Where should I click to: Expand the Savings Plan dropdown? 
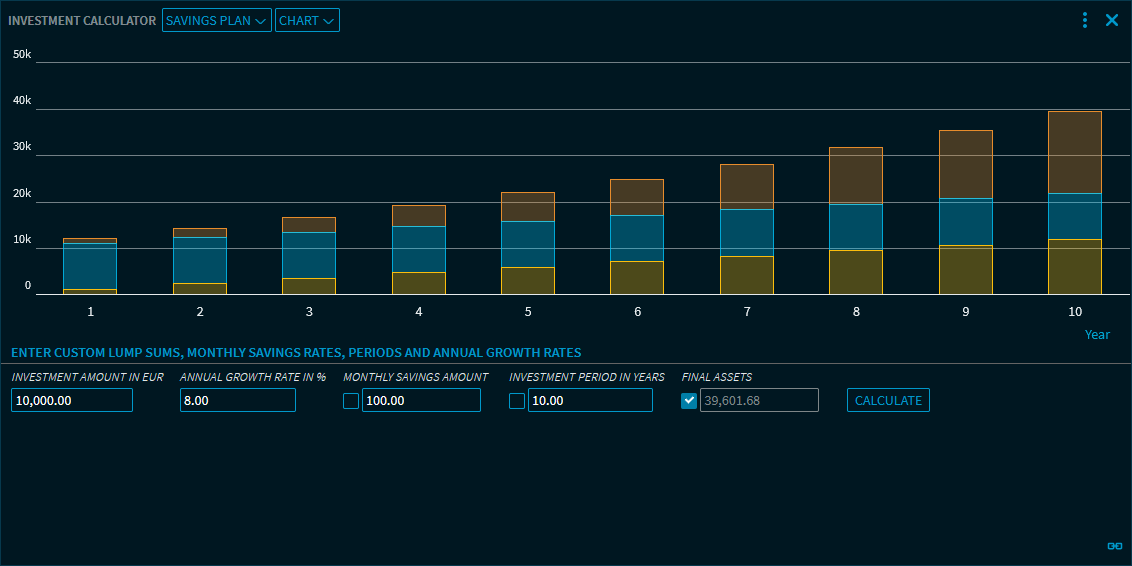pyautogui.click(x=216, y=21)
